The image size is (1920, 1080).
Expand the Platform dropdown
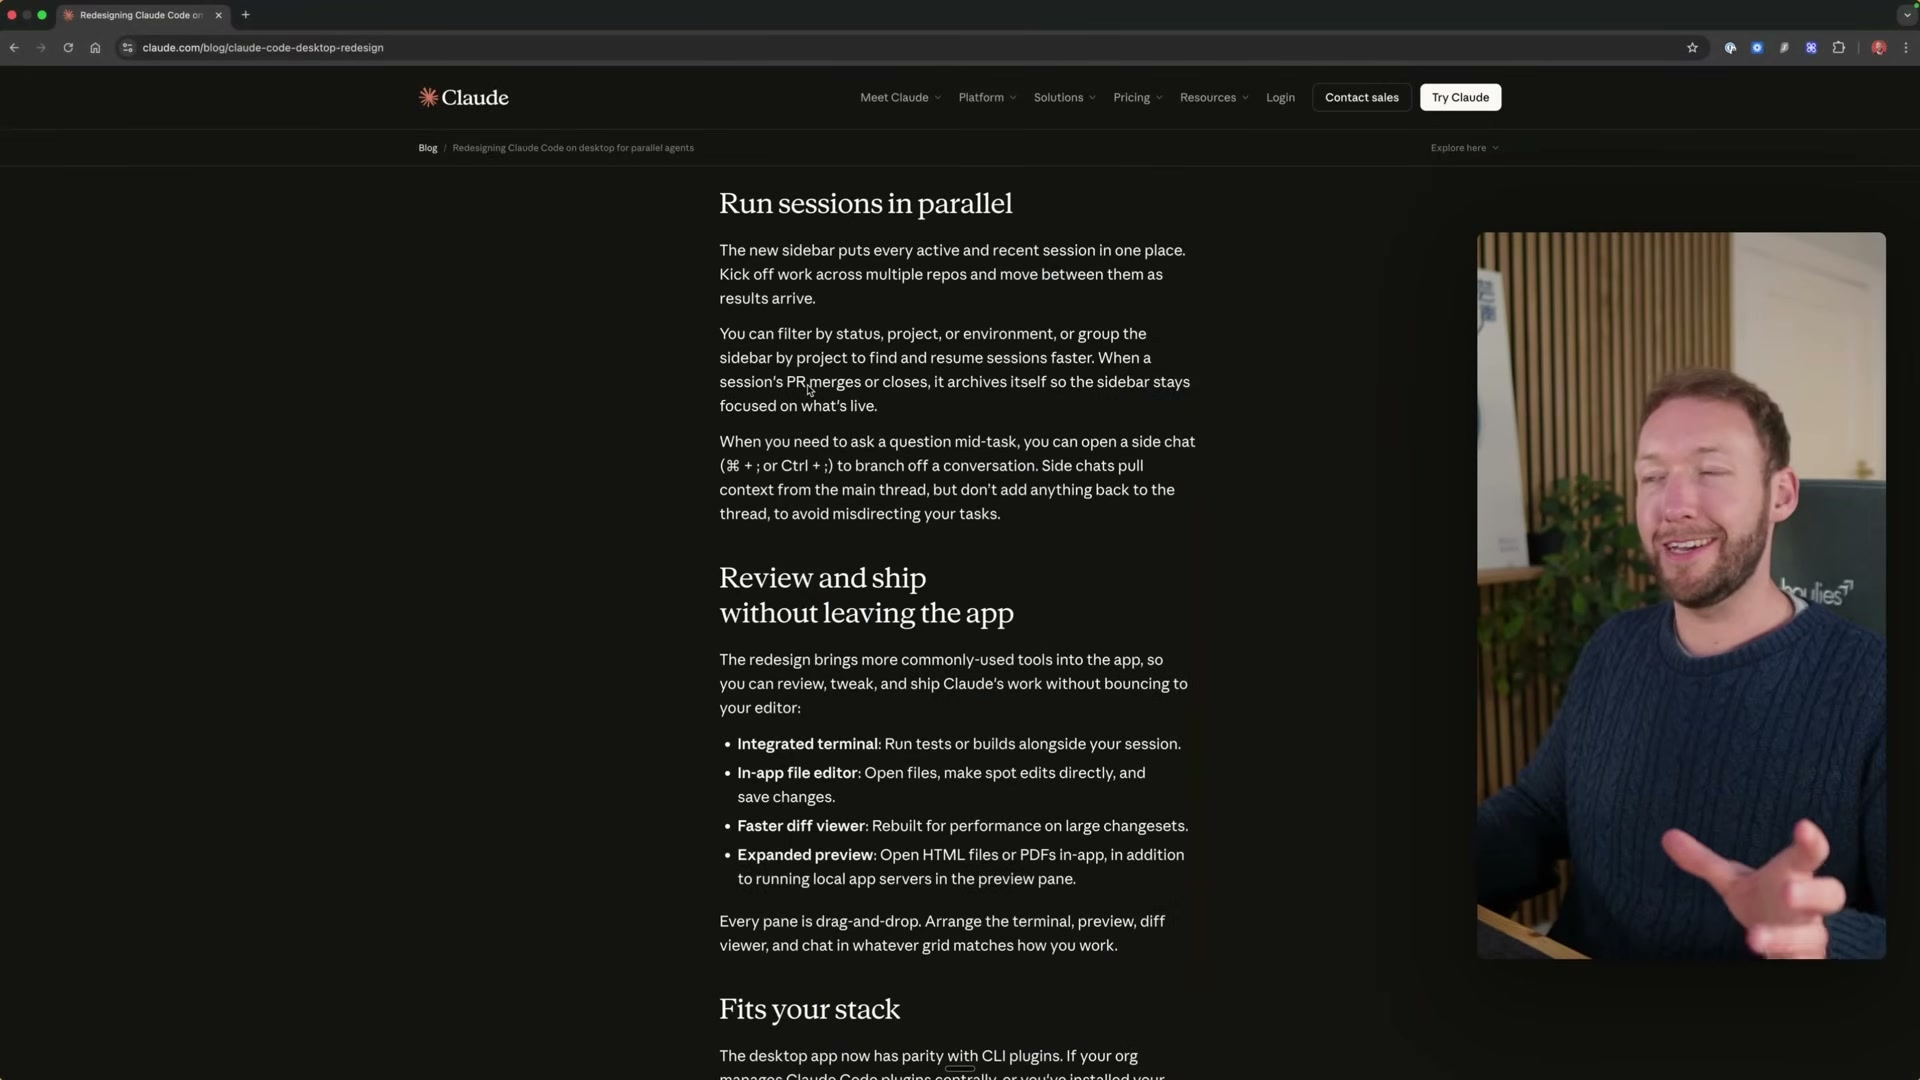pos(987,97)
